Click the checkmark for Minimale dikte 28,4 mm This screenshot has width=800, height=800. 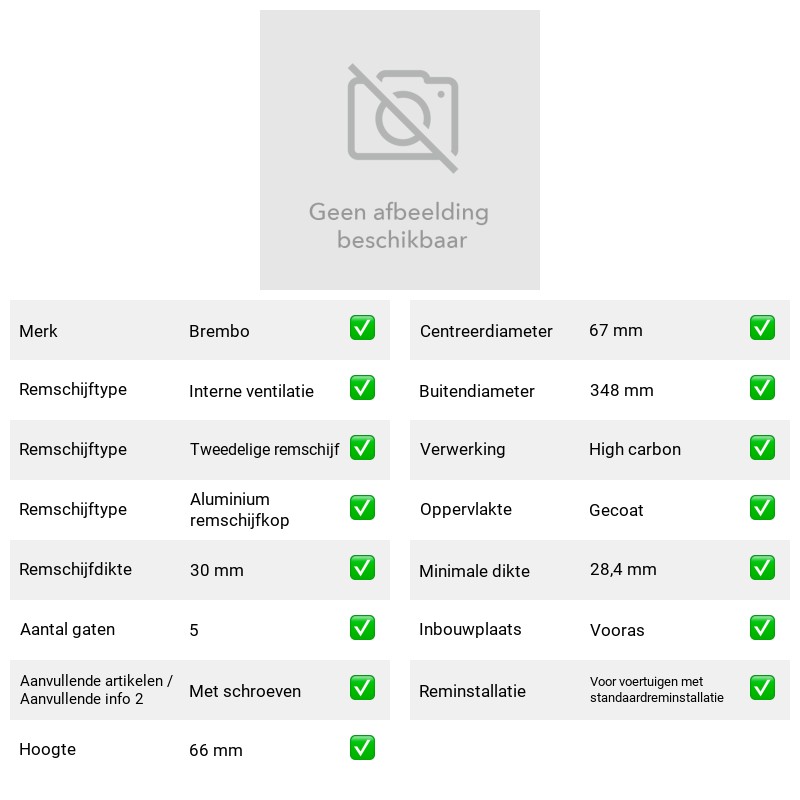point(762,568)
